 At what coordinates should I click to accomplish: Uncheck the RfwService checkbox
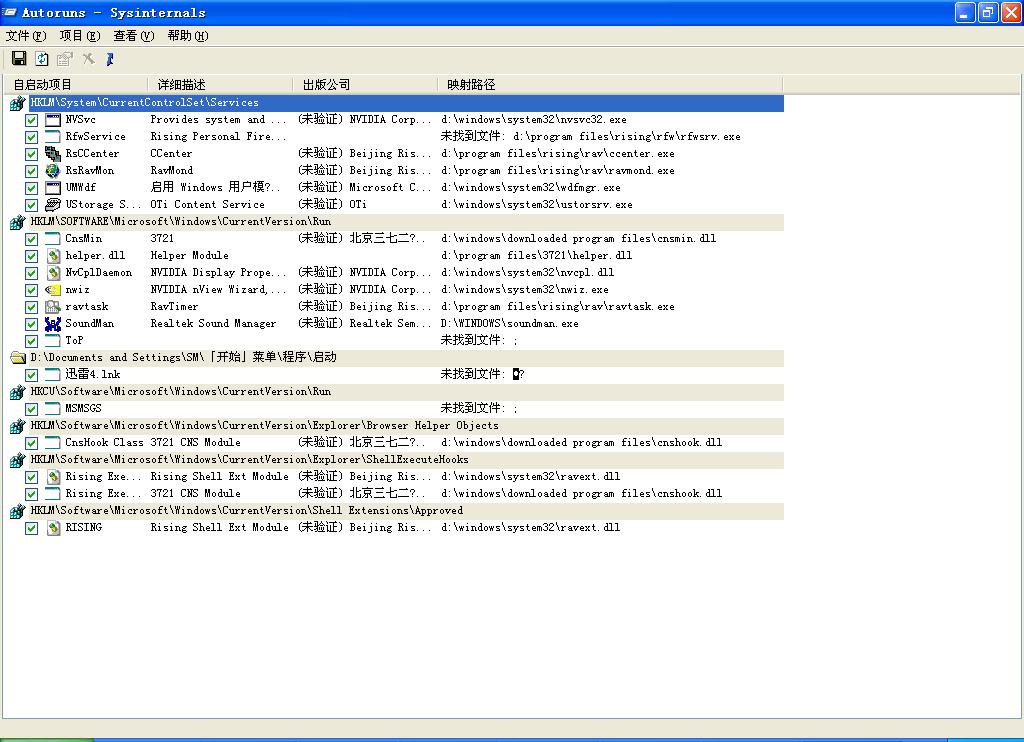pyautogui.click(x=31, y=137)
